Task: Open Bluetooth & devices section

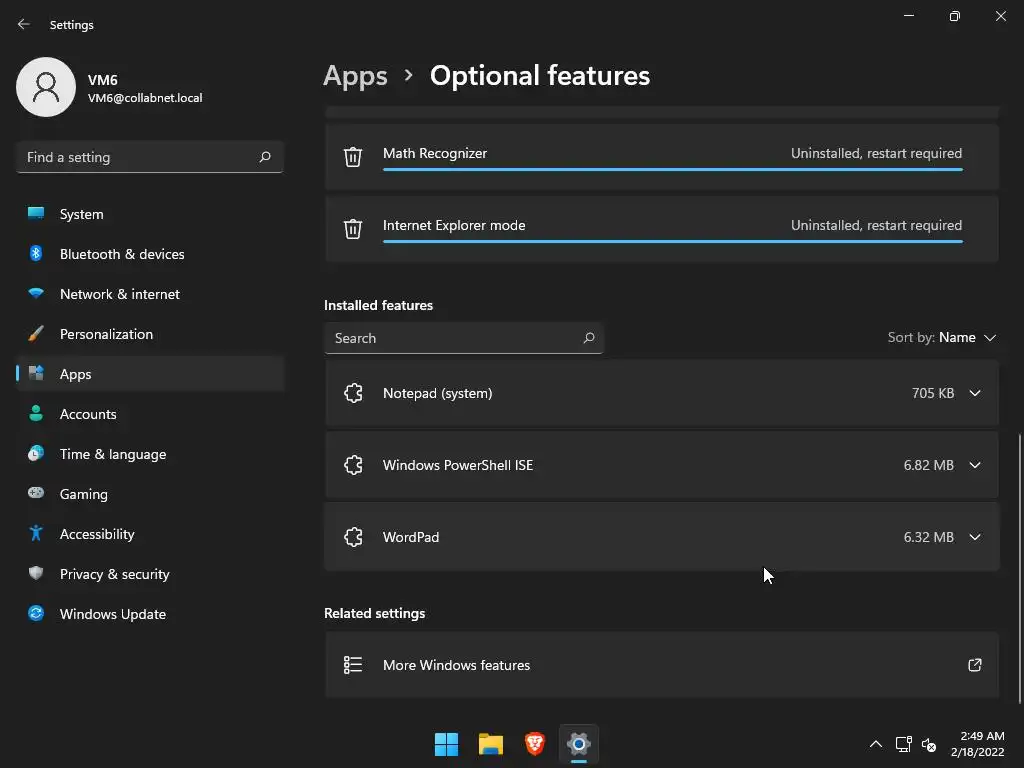Action: [122, 254]
